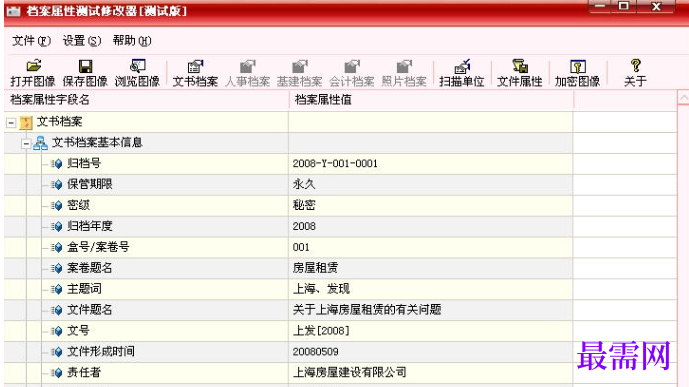Click the 打开图像 (open image) toolbar icon
689x387 pixels.
click(x=33, y=66)
